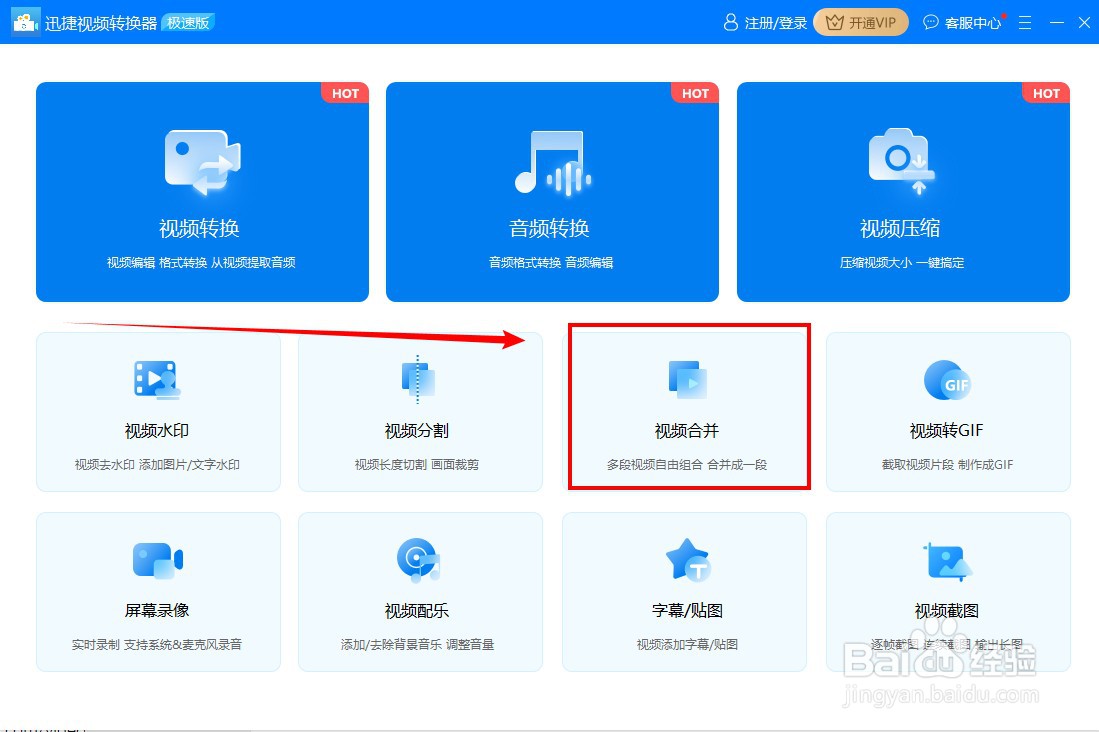The image size is (1099, 732).
Task: Click the HOT badge on 视频压缩
Action: 1046,93
